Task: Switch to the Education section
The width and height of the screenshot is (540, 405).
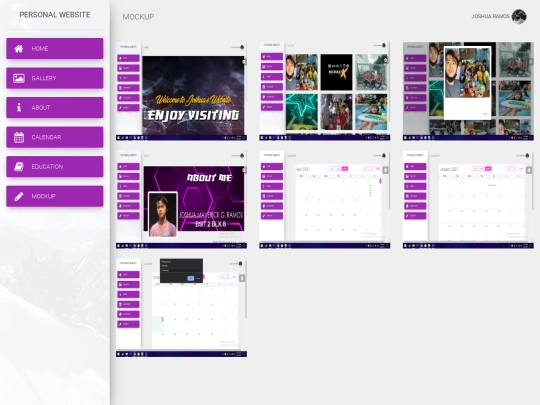Action: point(55,167)
